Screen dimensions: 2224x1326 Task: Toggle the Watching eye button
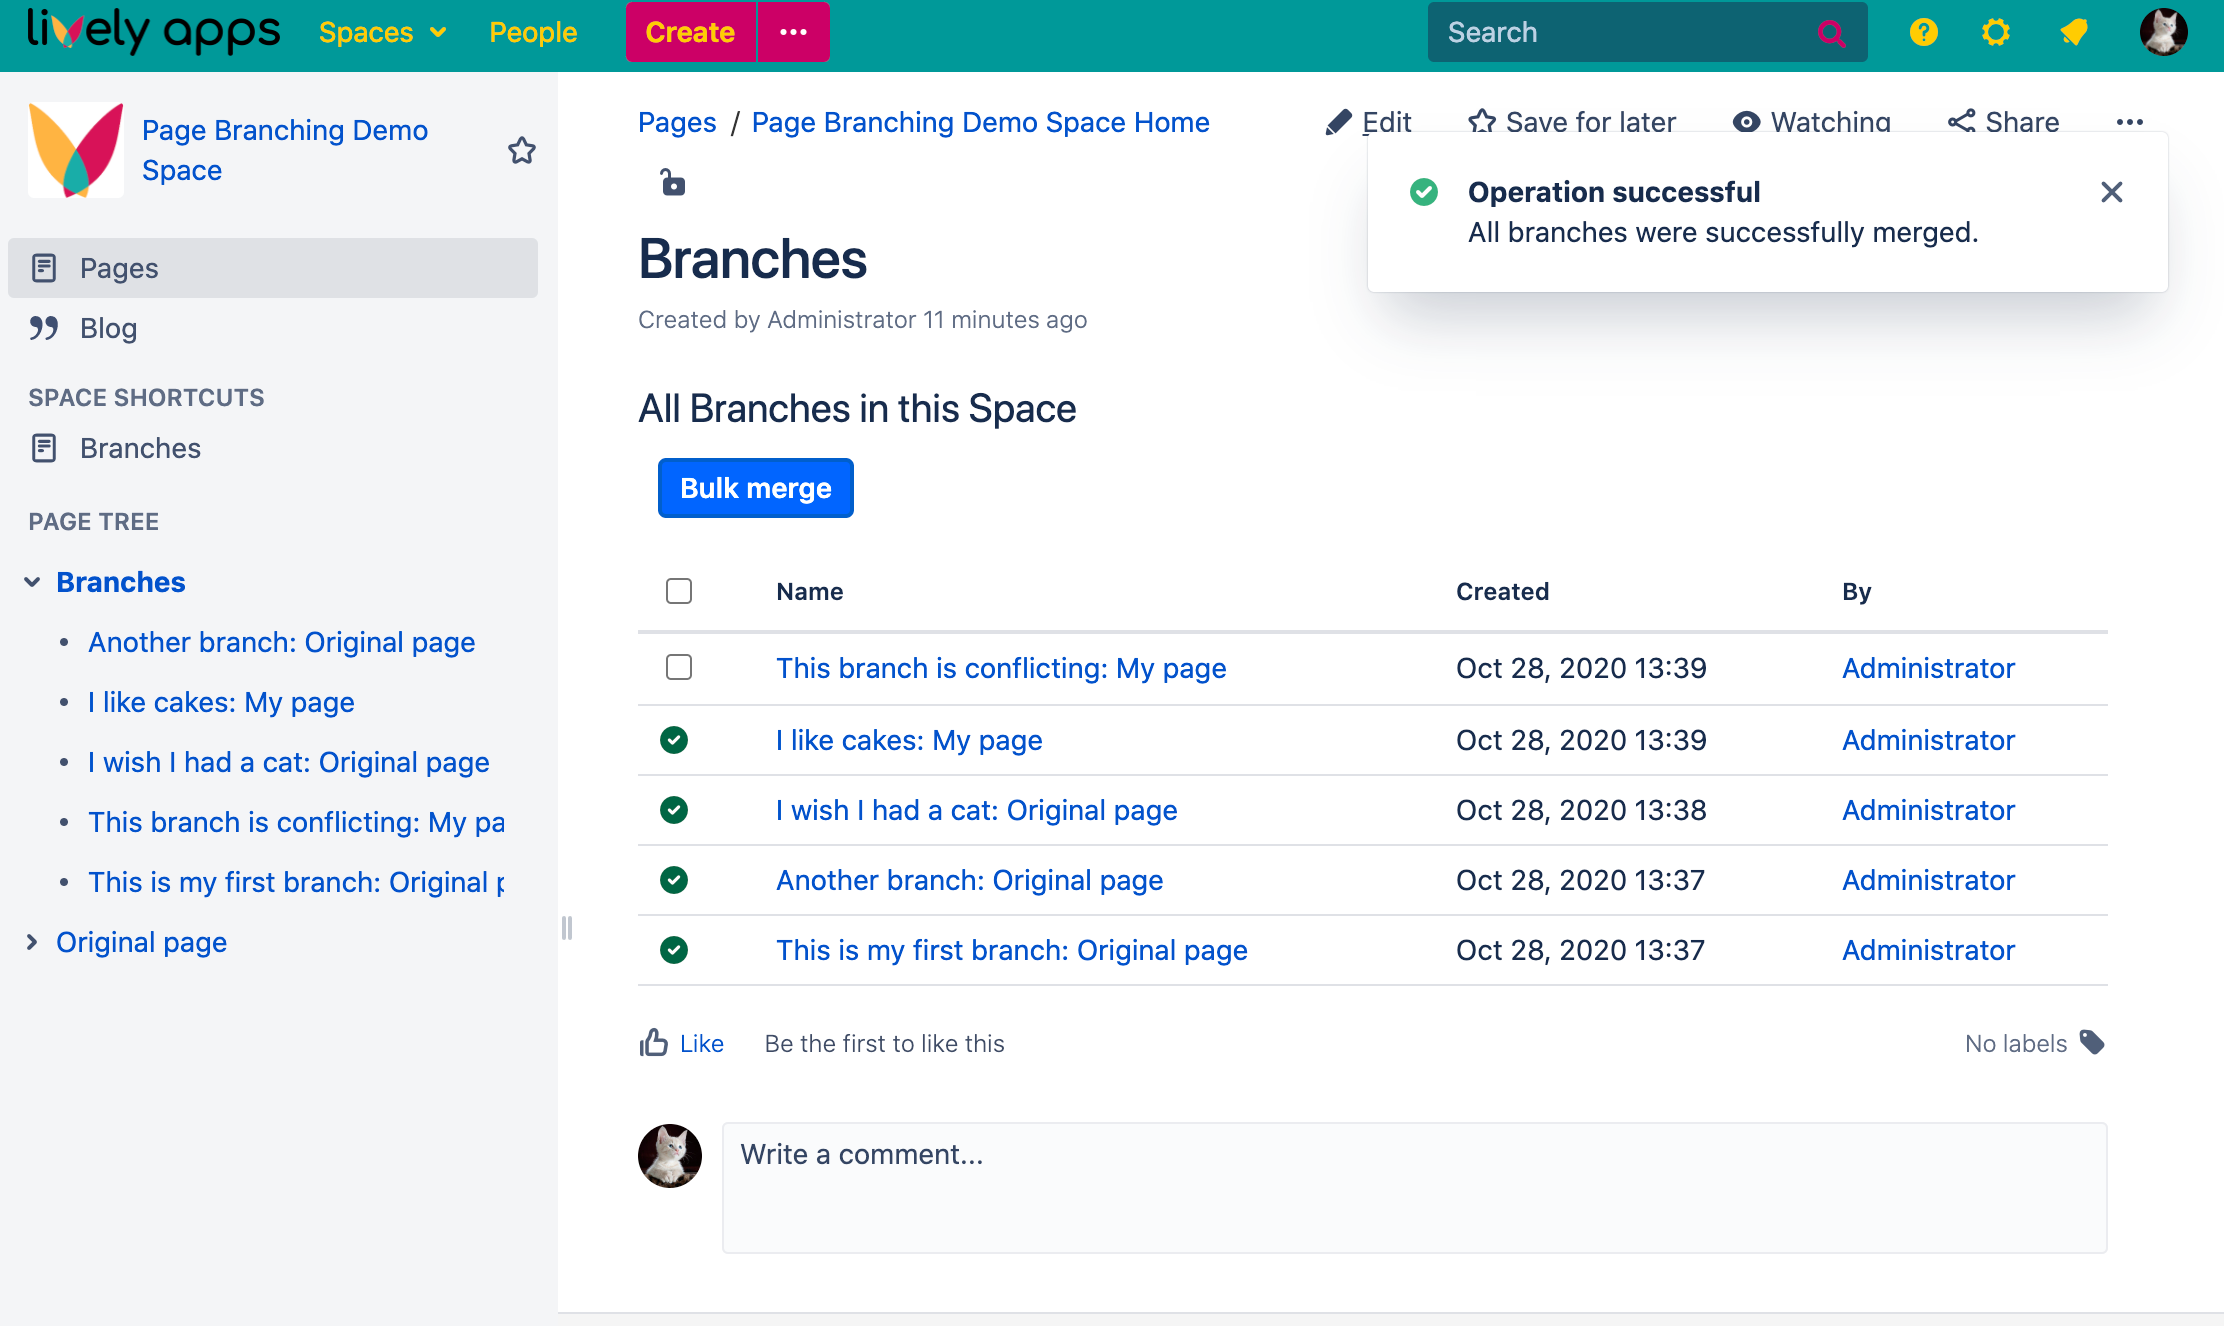[1812, 122]
